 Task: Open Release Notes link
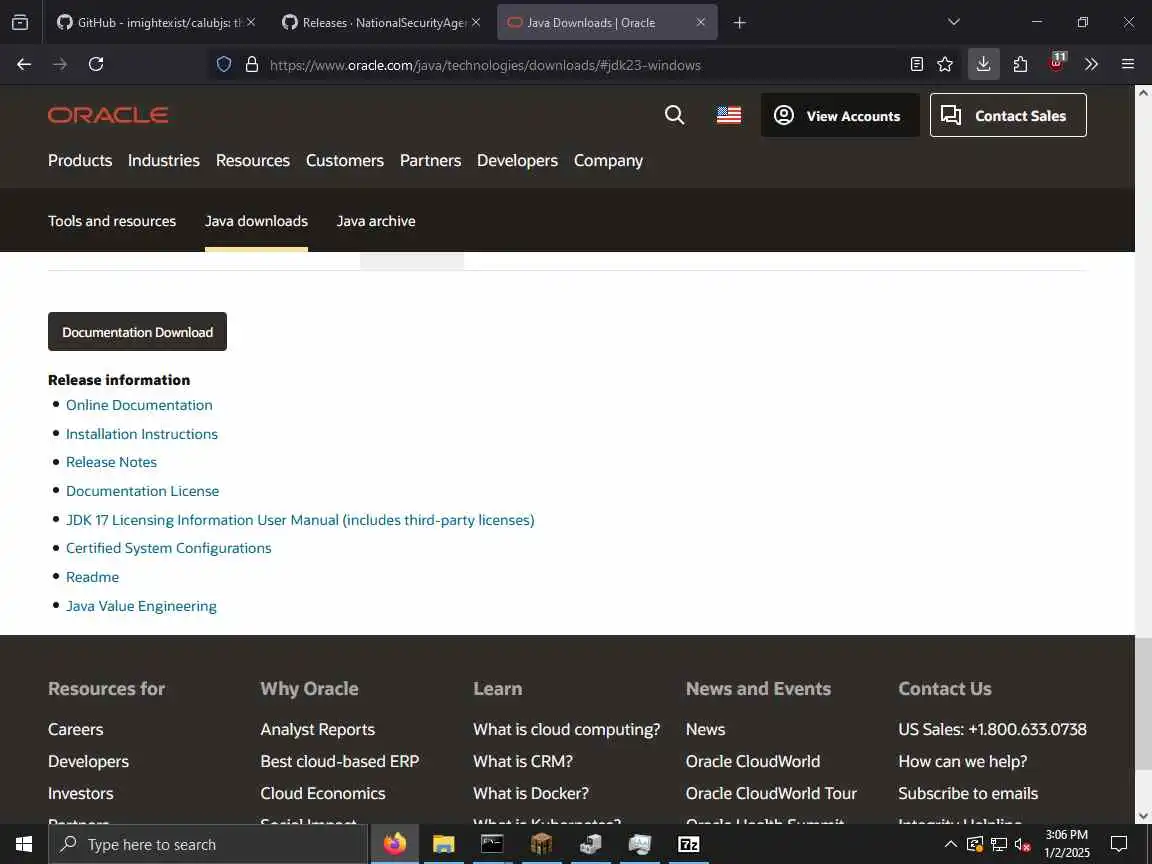(x=112, y=462)
